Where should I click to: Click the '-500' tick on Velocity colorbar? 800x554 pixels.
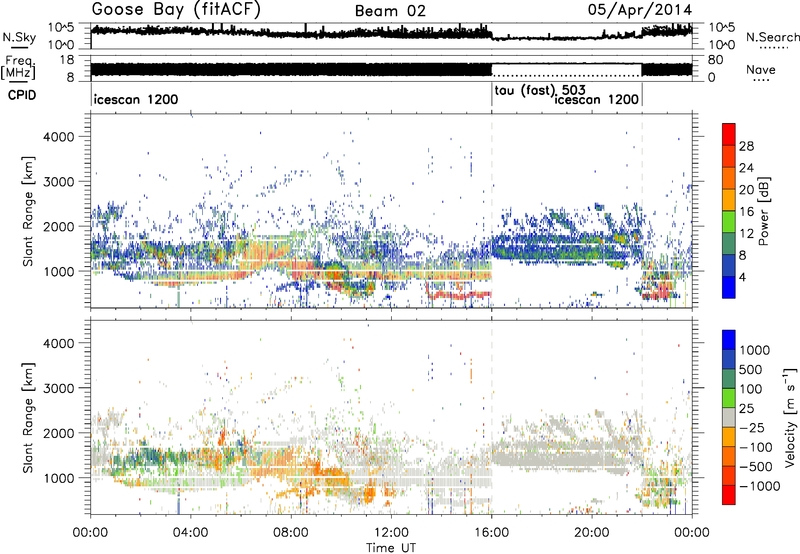756,466
